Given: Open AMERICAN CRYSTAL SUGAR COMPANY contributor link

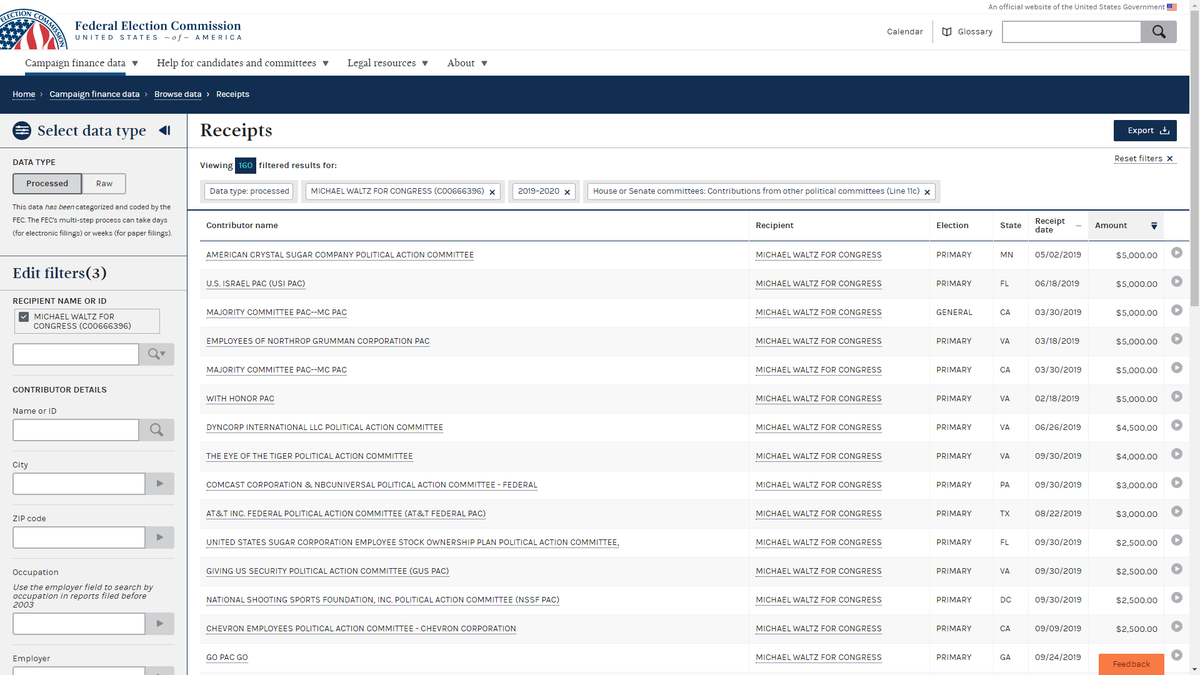Looking at the screenshot, I should tap(340, 255).
